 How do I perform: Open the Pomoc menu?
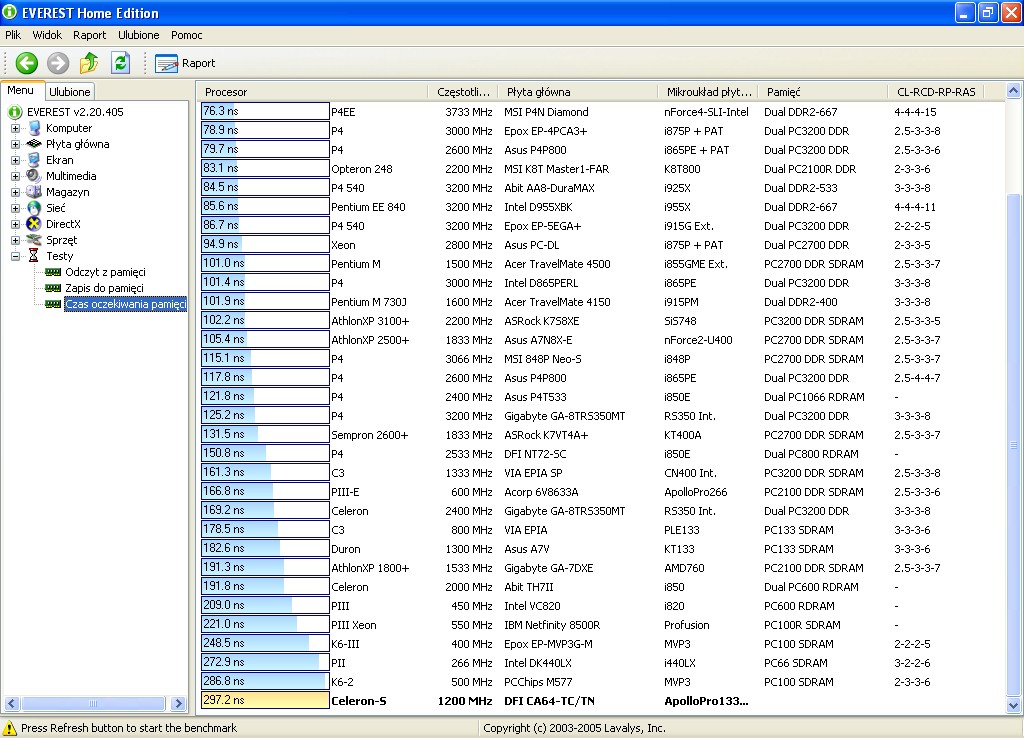click(187, 35)
